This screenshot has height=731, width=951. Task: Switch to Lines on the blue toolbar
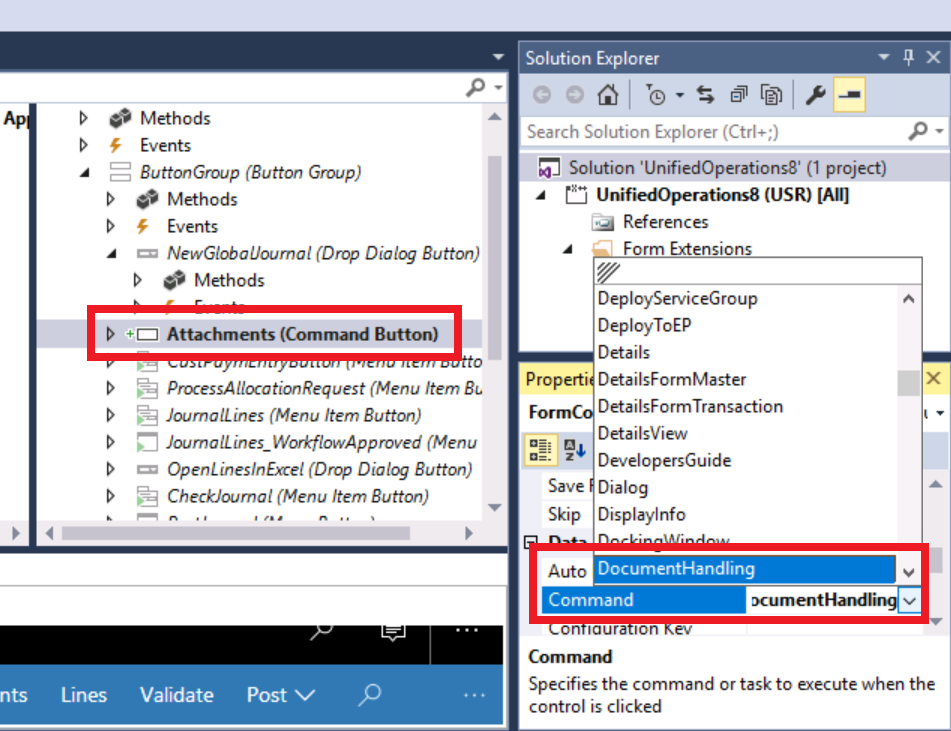[83, 695]
